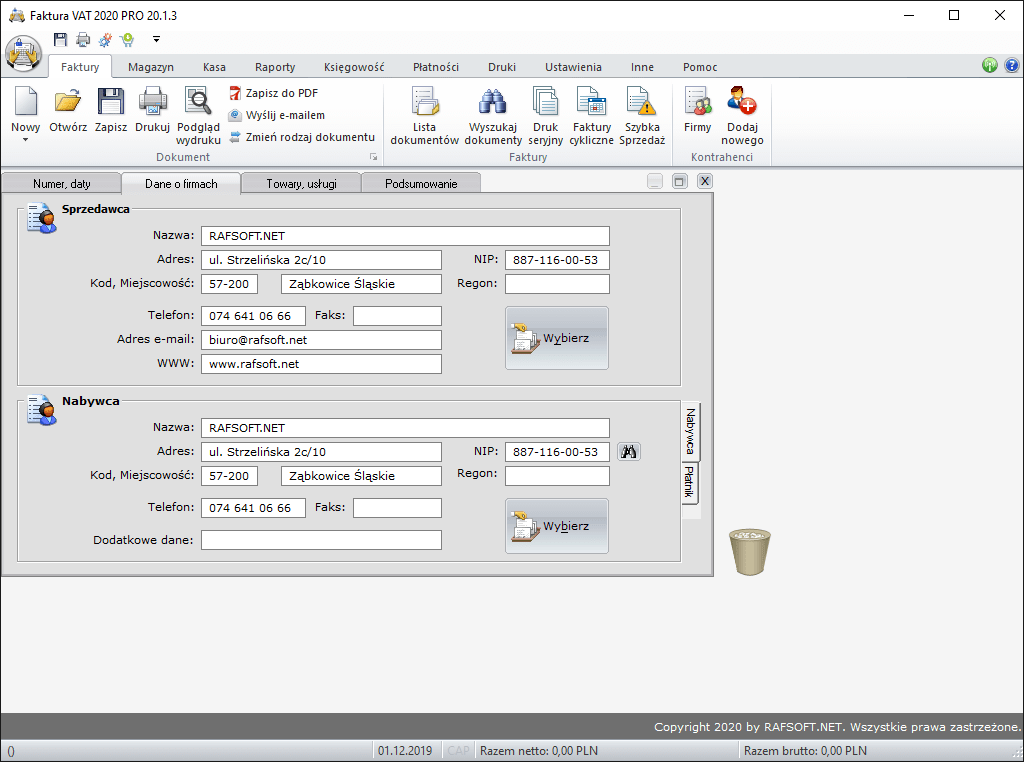Switch to the Kasa ribbon tab

[x=214, y=67]
